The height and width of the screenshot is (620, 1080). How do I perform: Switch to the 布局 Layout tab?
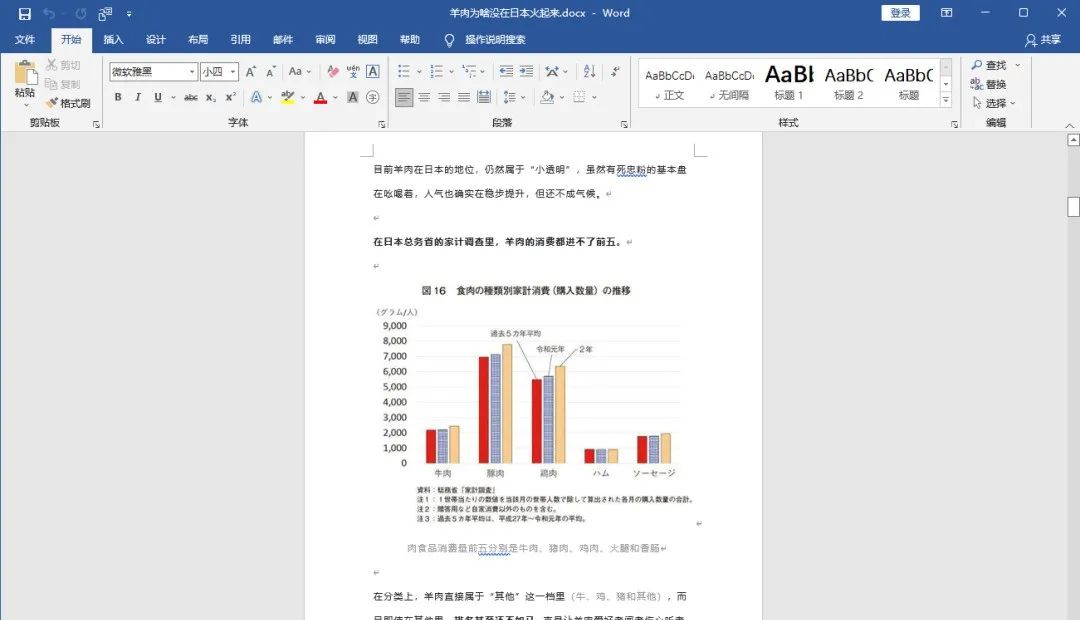click(198, 40)
